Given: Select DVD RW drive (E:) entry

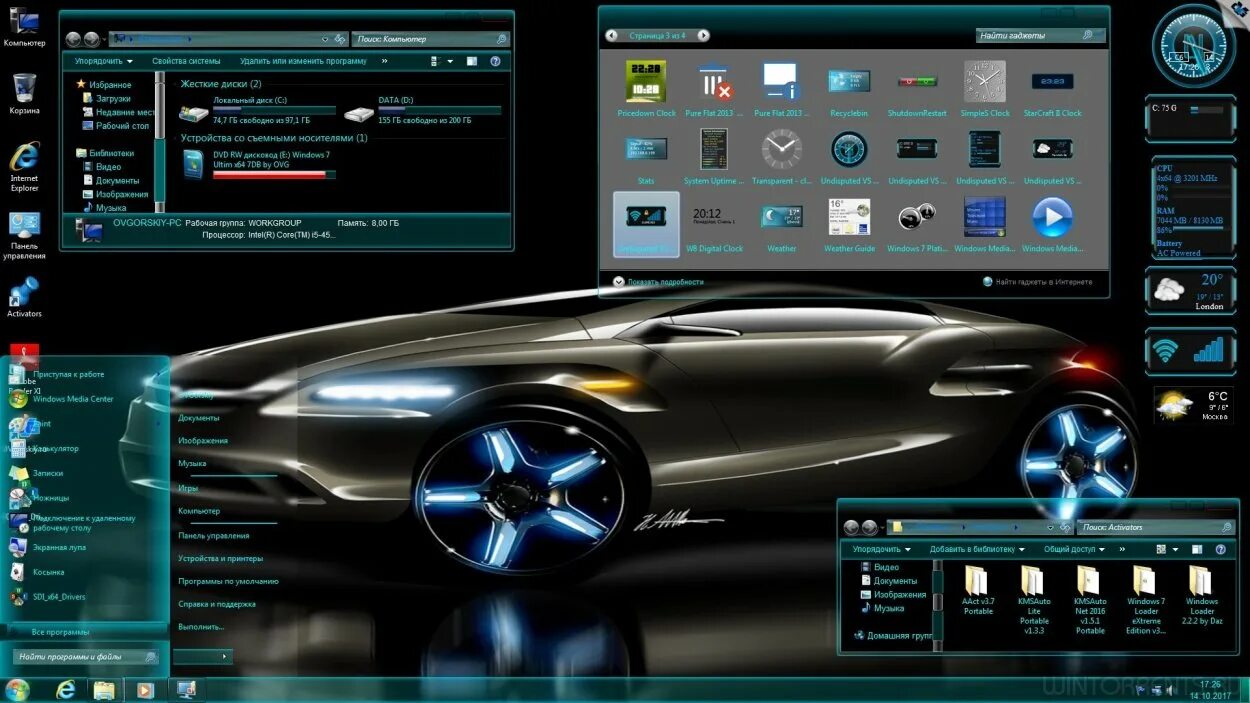Looking at the screenshot, I should coord(258,164).
